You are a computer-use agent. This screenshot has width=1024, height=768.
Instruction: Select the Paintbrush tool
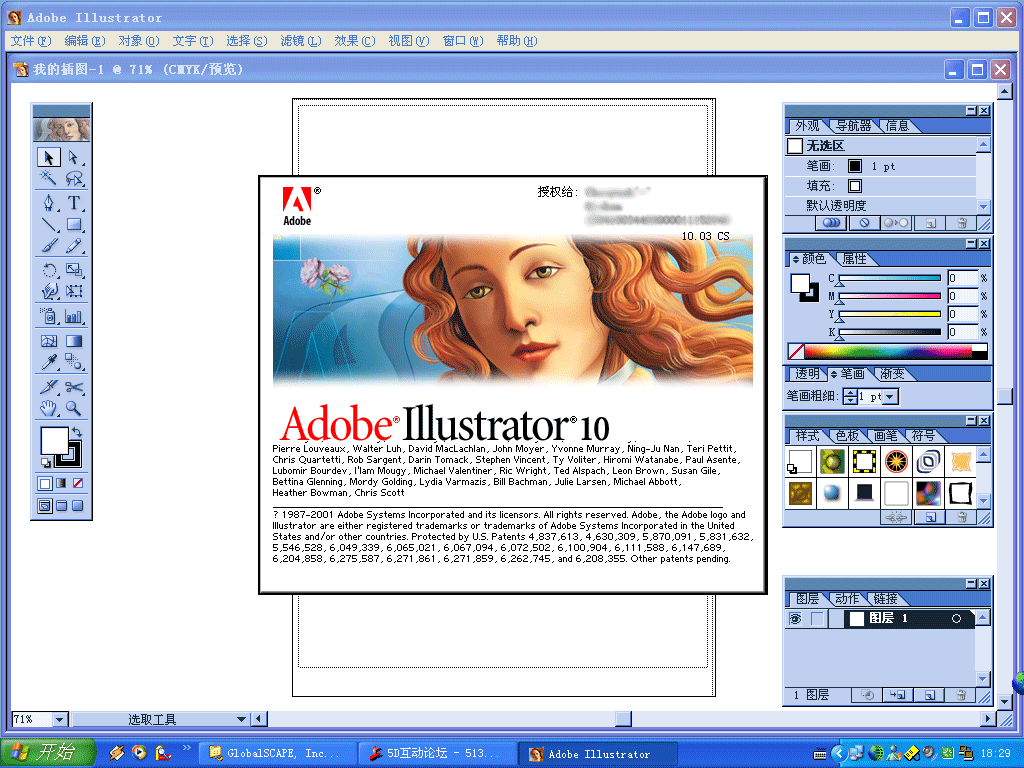(48, 246)
